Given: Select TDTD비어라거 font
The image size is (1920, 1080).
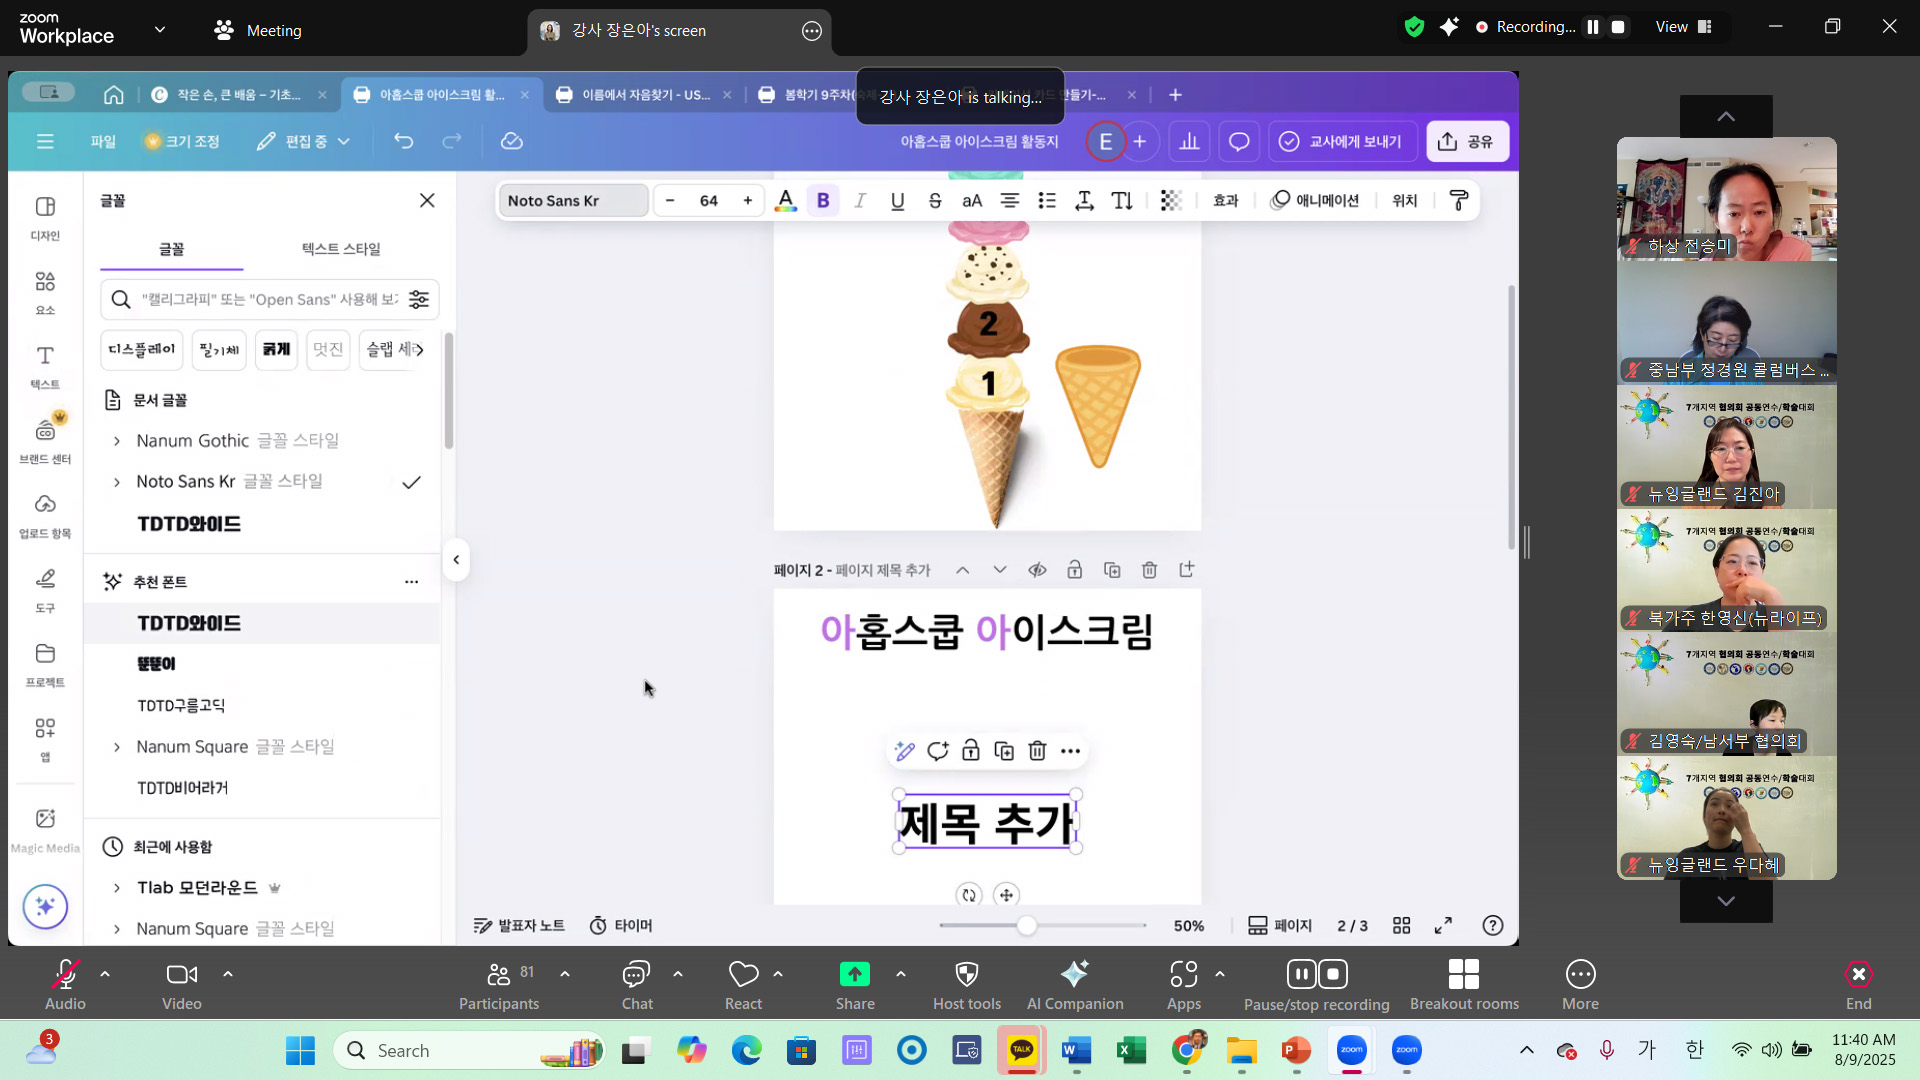Looking at the screenshot, I should (x=183, y=788).
